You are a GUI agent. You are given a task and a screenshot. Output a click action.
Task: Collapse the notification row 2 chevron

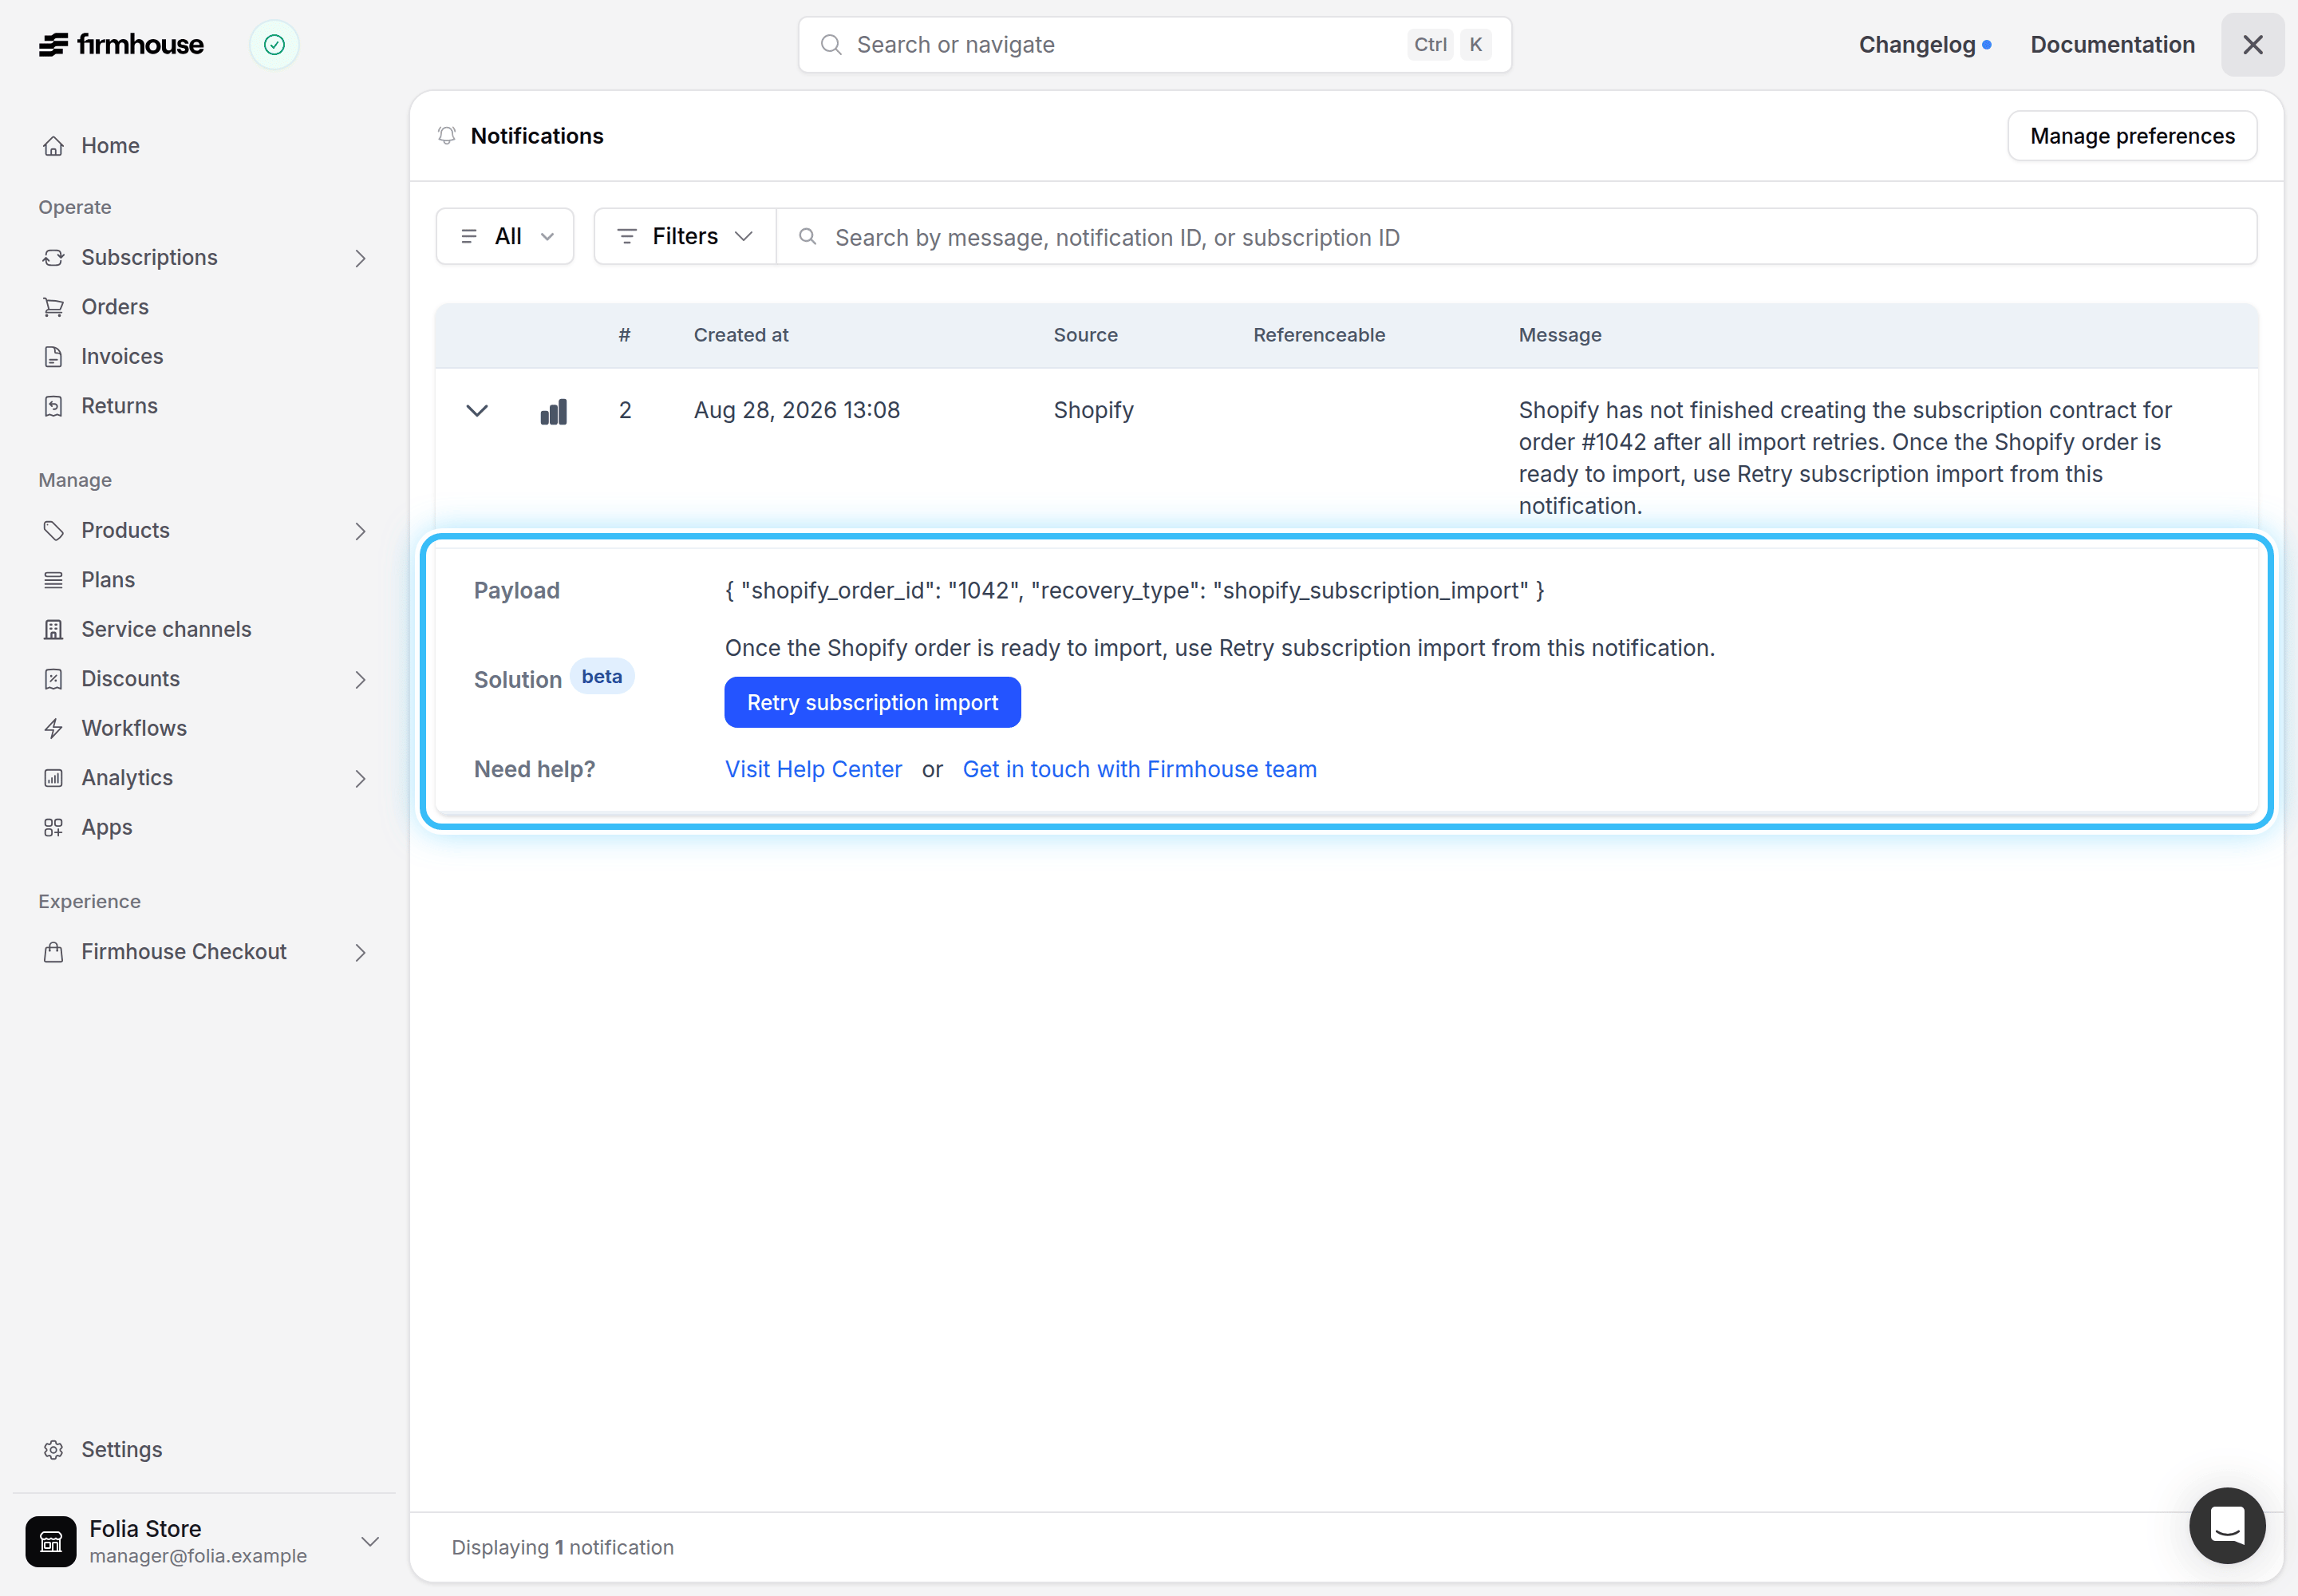point(477,411)
